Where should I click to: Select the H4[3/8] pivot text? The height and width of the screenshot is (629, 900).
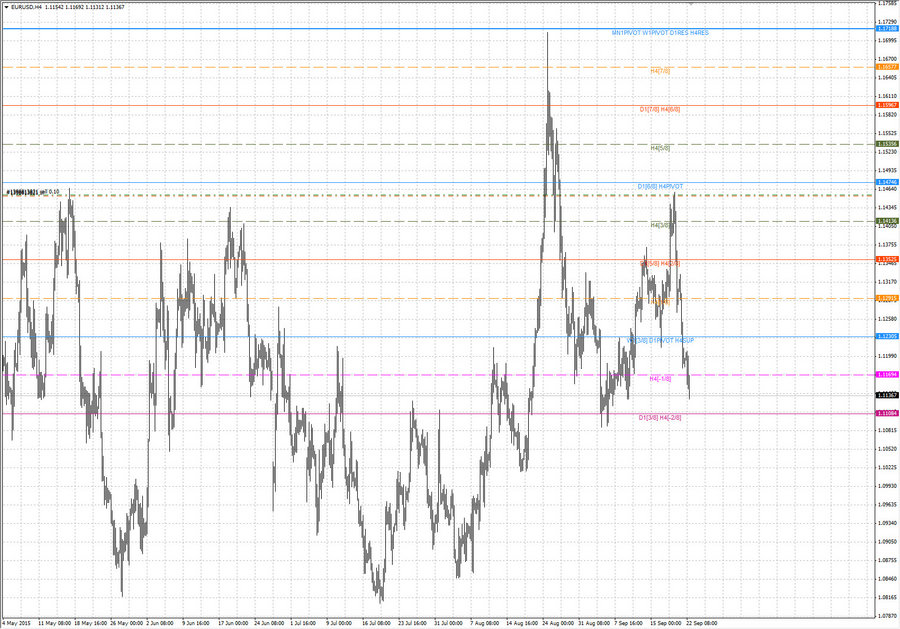tap(659, 223)
